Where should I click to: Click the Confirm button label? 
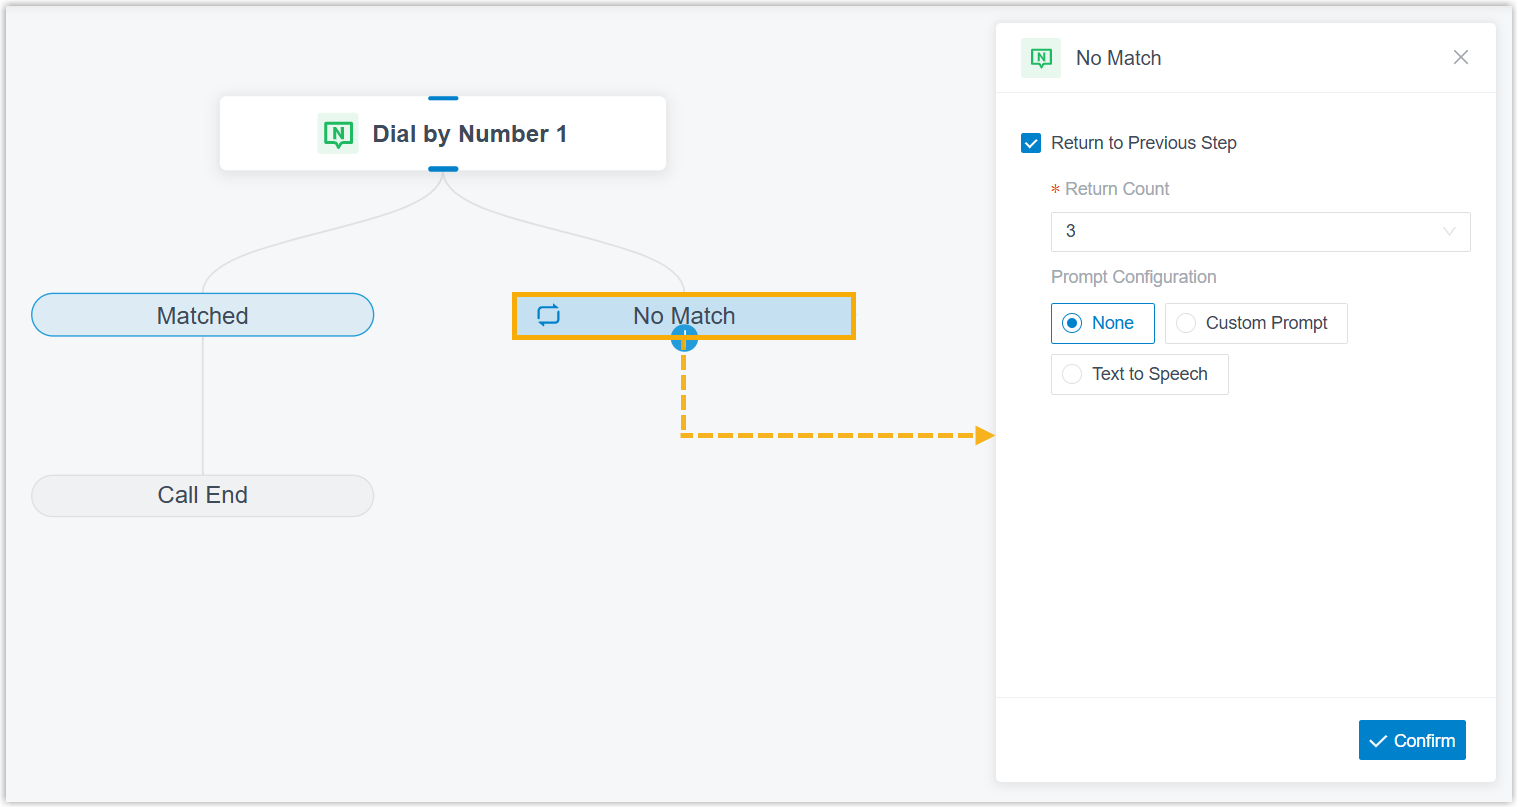(1425, 741)
